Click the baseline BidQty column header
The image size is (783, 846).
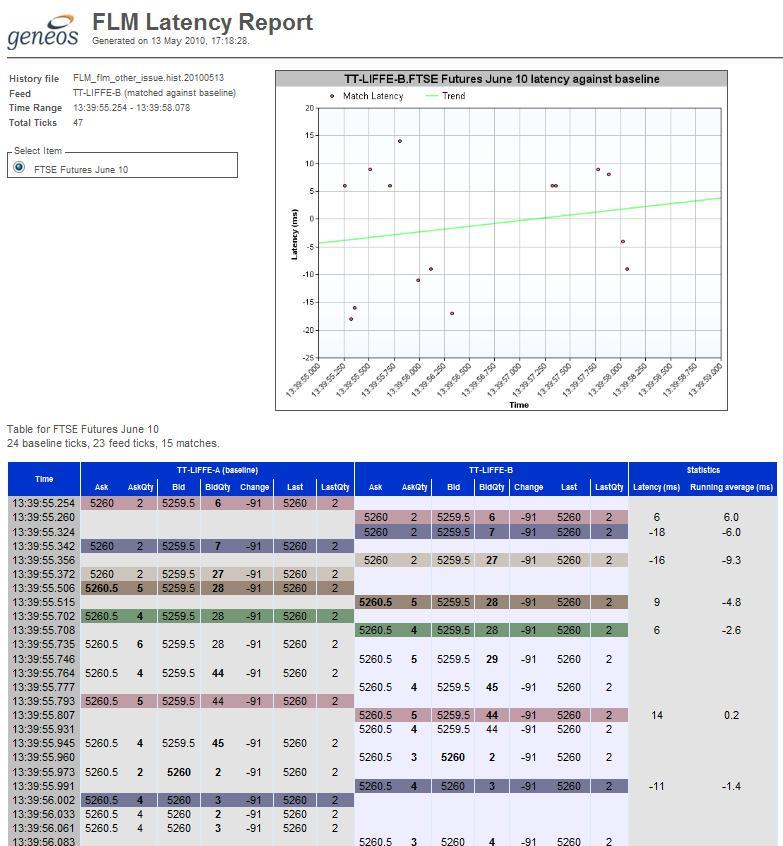tap(217, 487)
